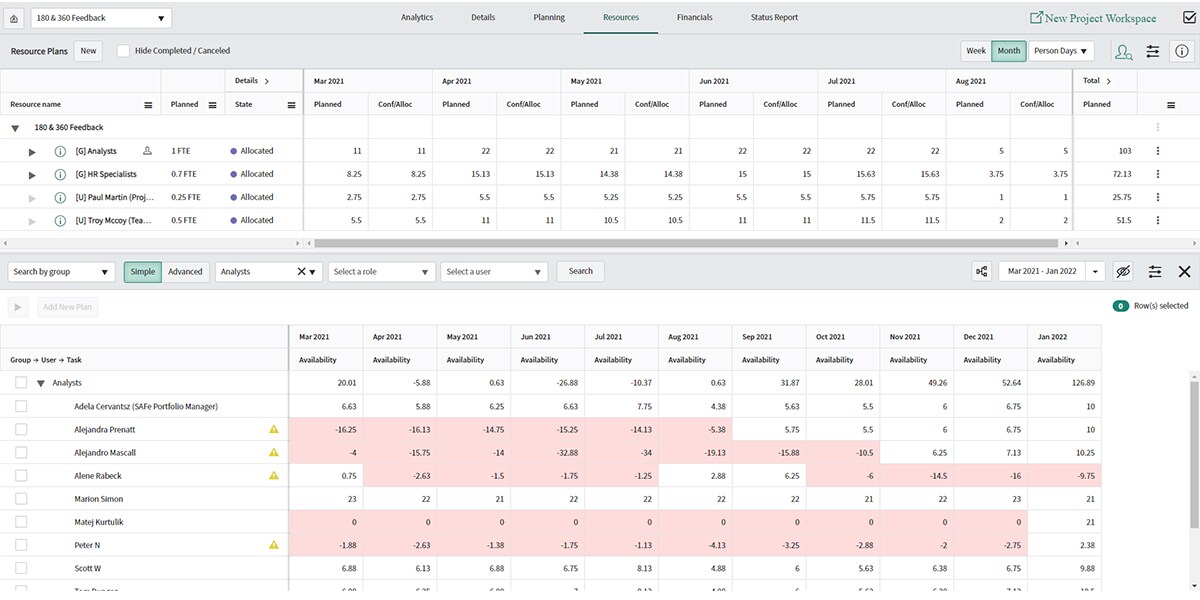The width and height of the screenshot is (1200, 600).
Task: Open the resource finder user-search icon
Action: [1123, 51]
